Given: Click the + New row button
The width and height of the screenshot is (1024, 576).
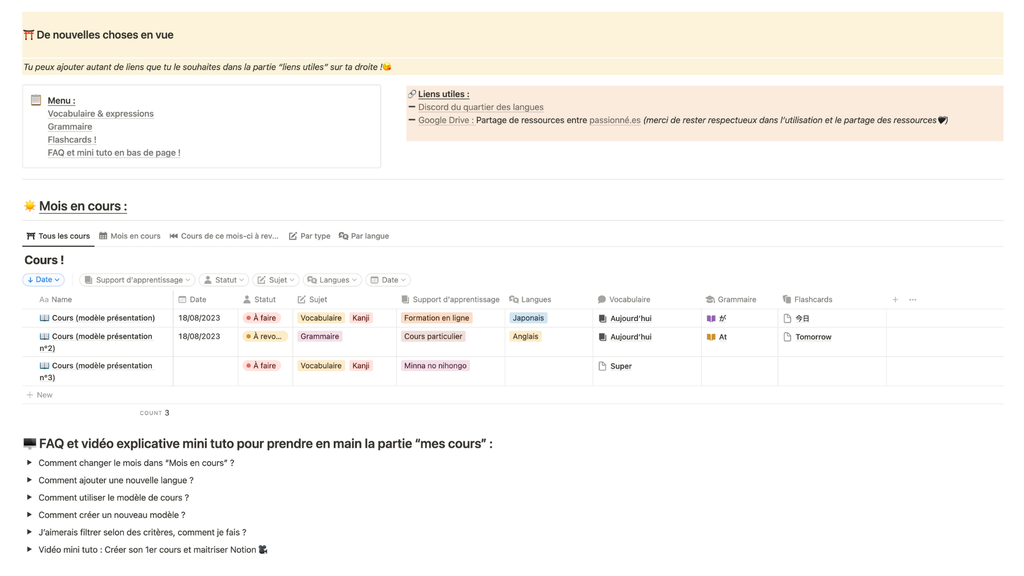Looking at the screenshot, I should [39, 395].
